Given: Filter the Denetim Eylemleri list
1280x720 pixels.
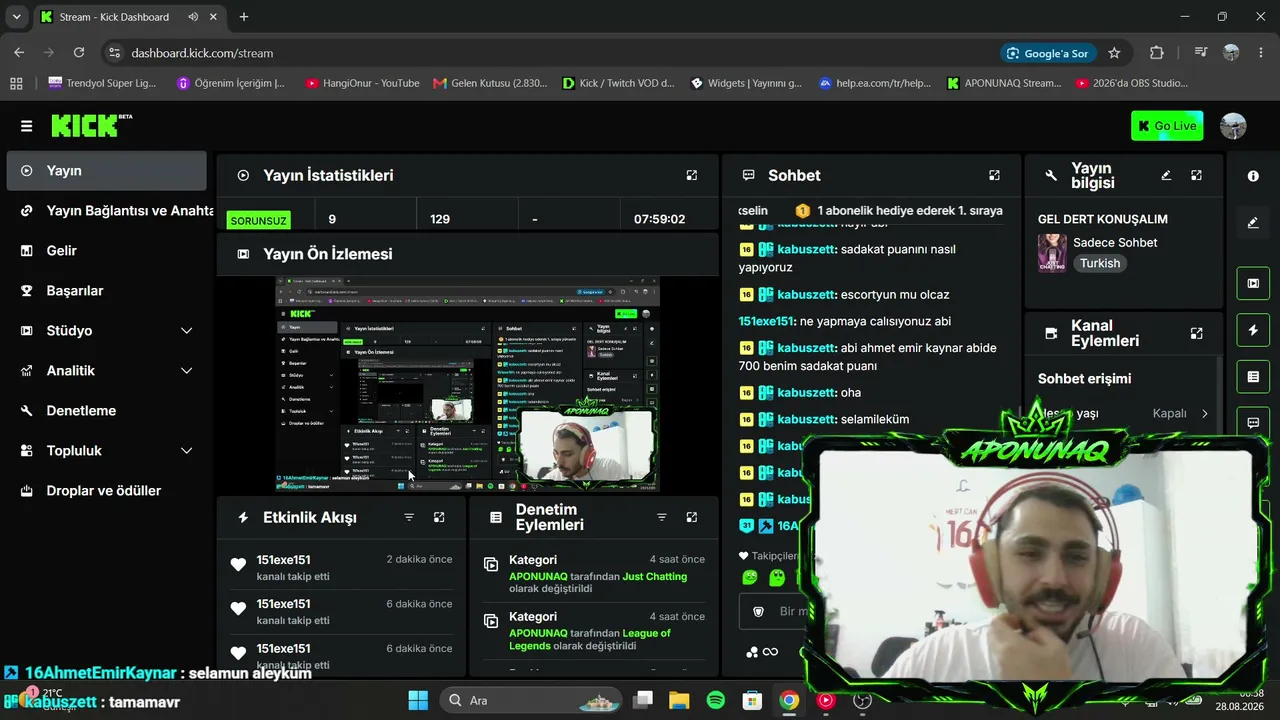Looking at the screenshot, I should [661, 517].
